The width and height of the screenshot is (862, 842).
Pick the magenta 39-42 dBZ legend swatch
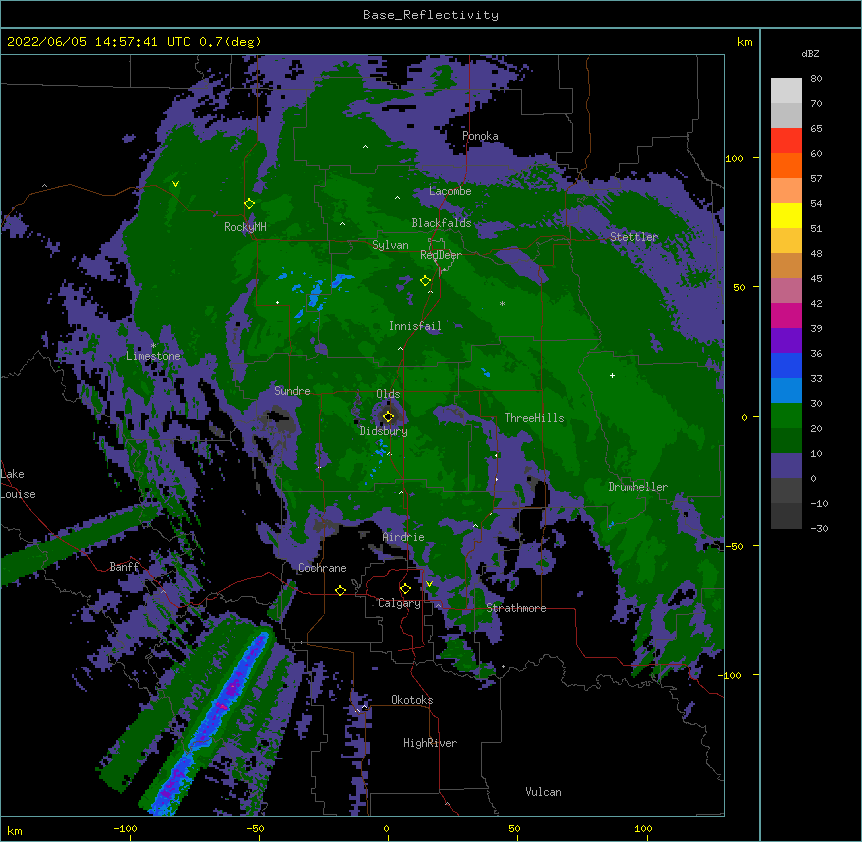786,315
